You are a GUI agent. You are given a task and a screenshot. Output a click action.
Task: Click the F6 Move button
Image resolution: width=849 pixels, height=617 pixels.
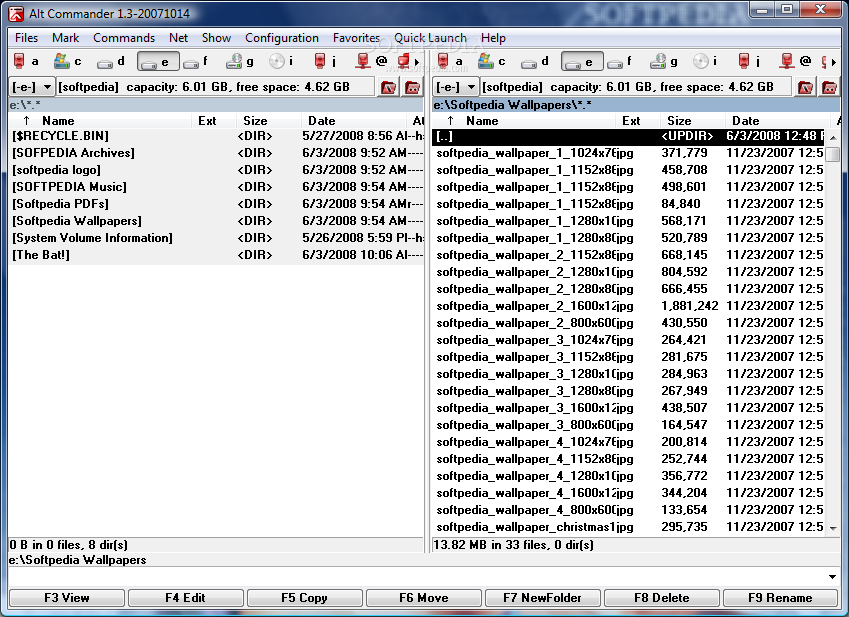pyautogui.click(x=423, y=598)
